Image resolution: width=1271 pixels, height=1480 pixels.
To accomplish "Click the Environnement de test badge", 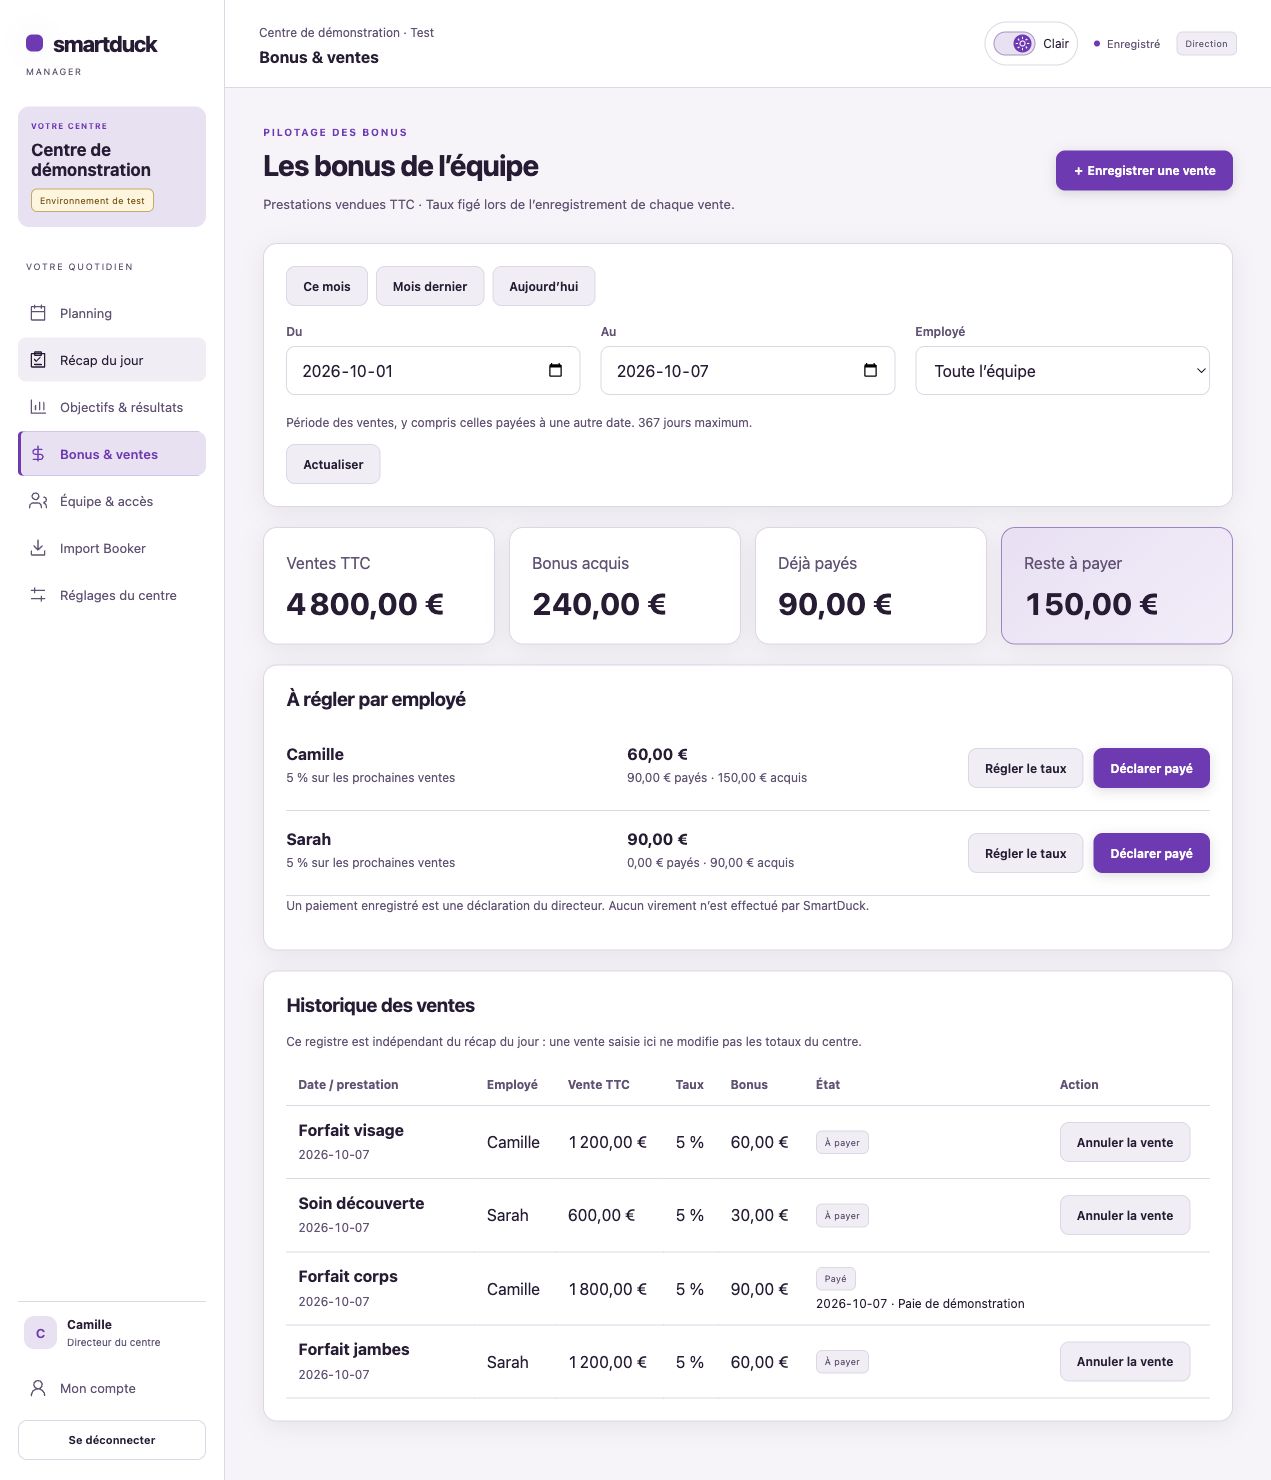I will (x=92, y=201).
